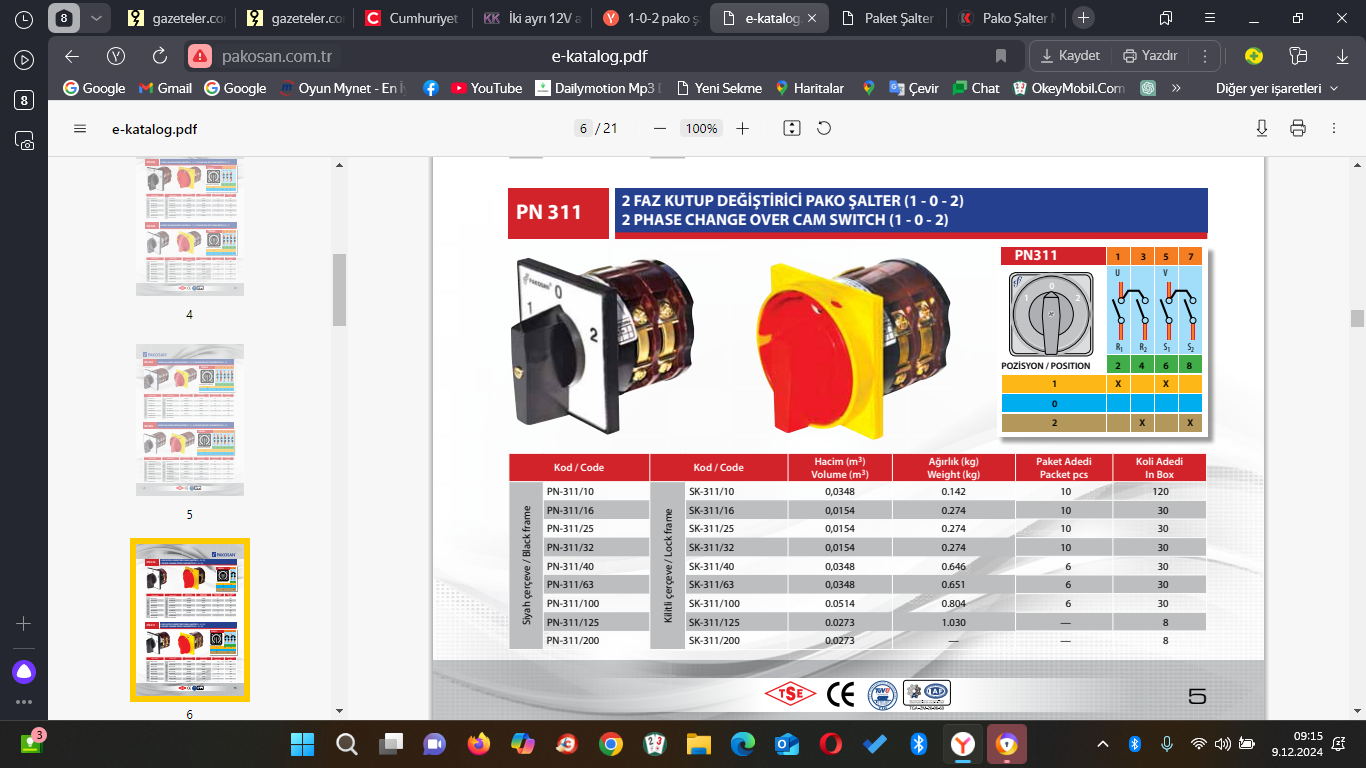Click the 100% zoom level field

coord(701,128)
